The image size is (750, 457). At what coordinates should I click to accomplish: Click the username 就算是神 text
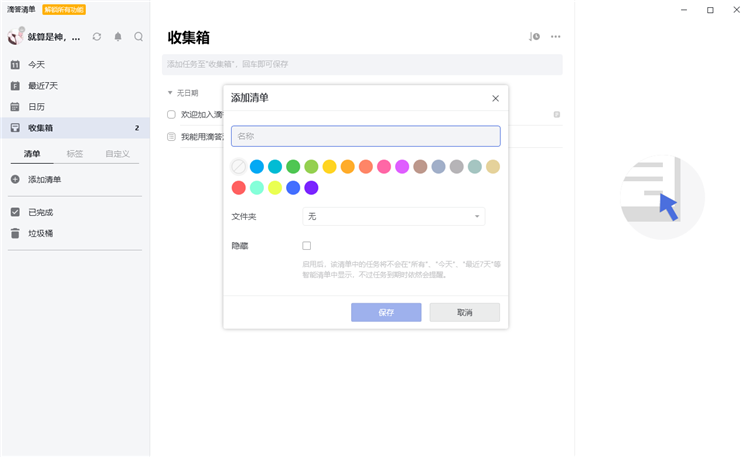pos(54,37)
